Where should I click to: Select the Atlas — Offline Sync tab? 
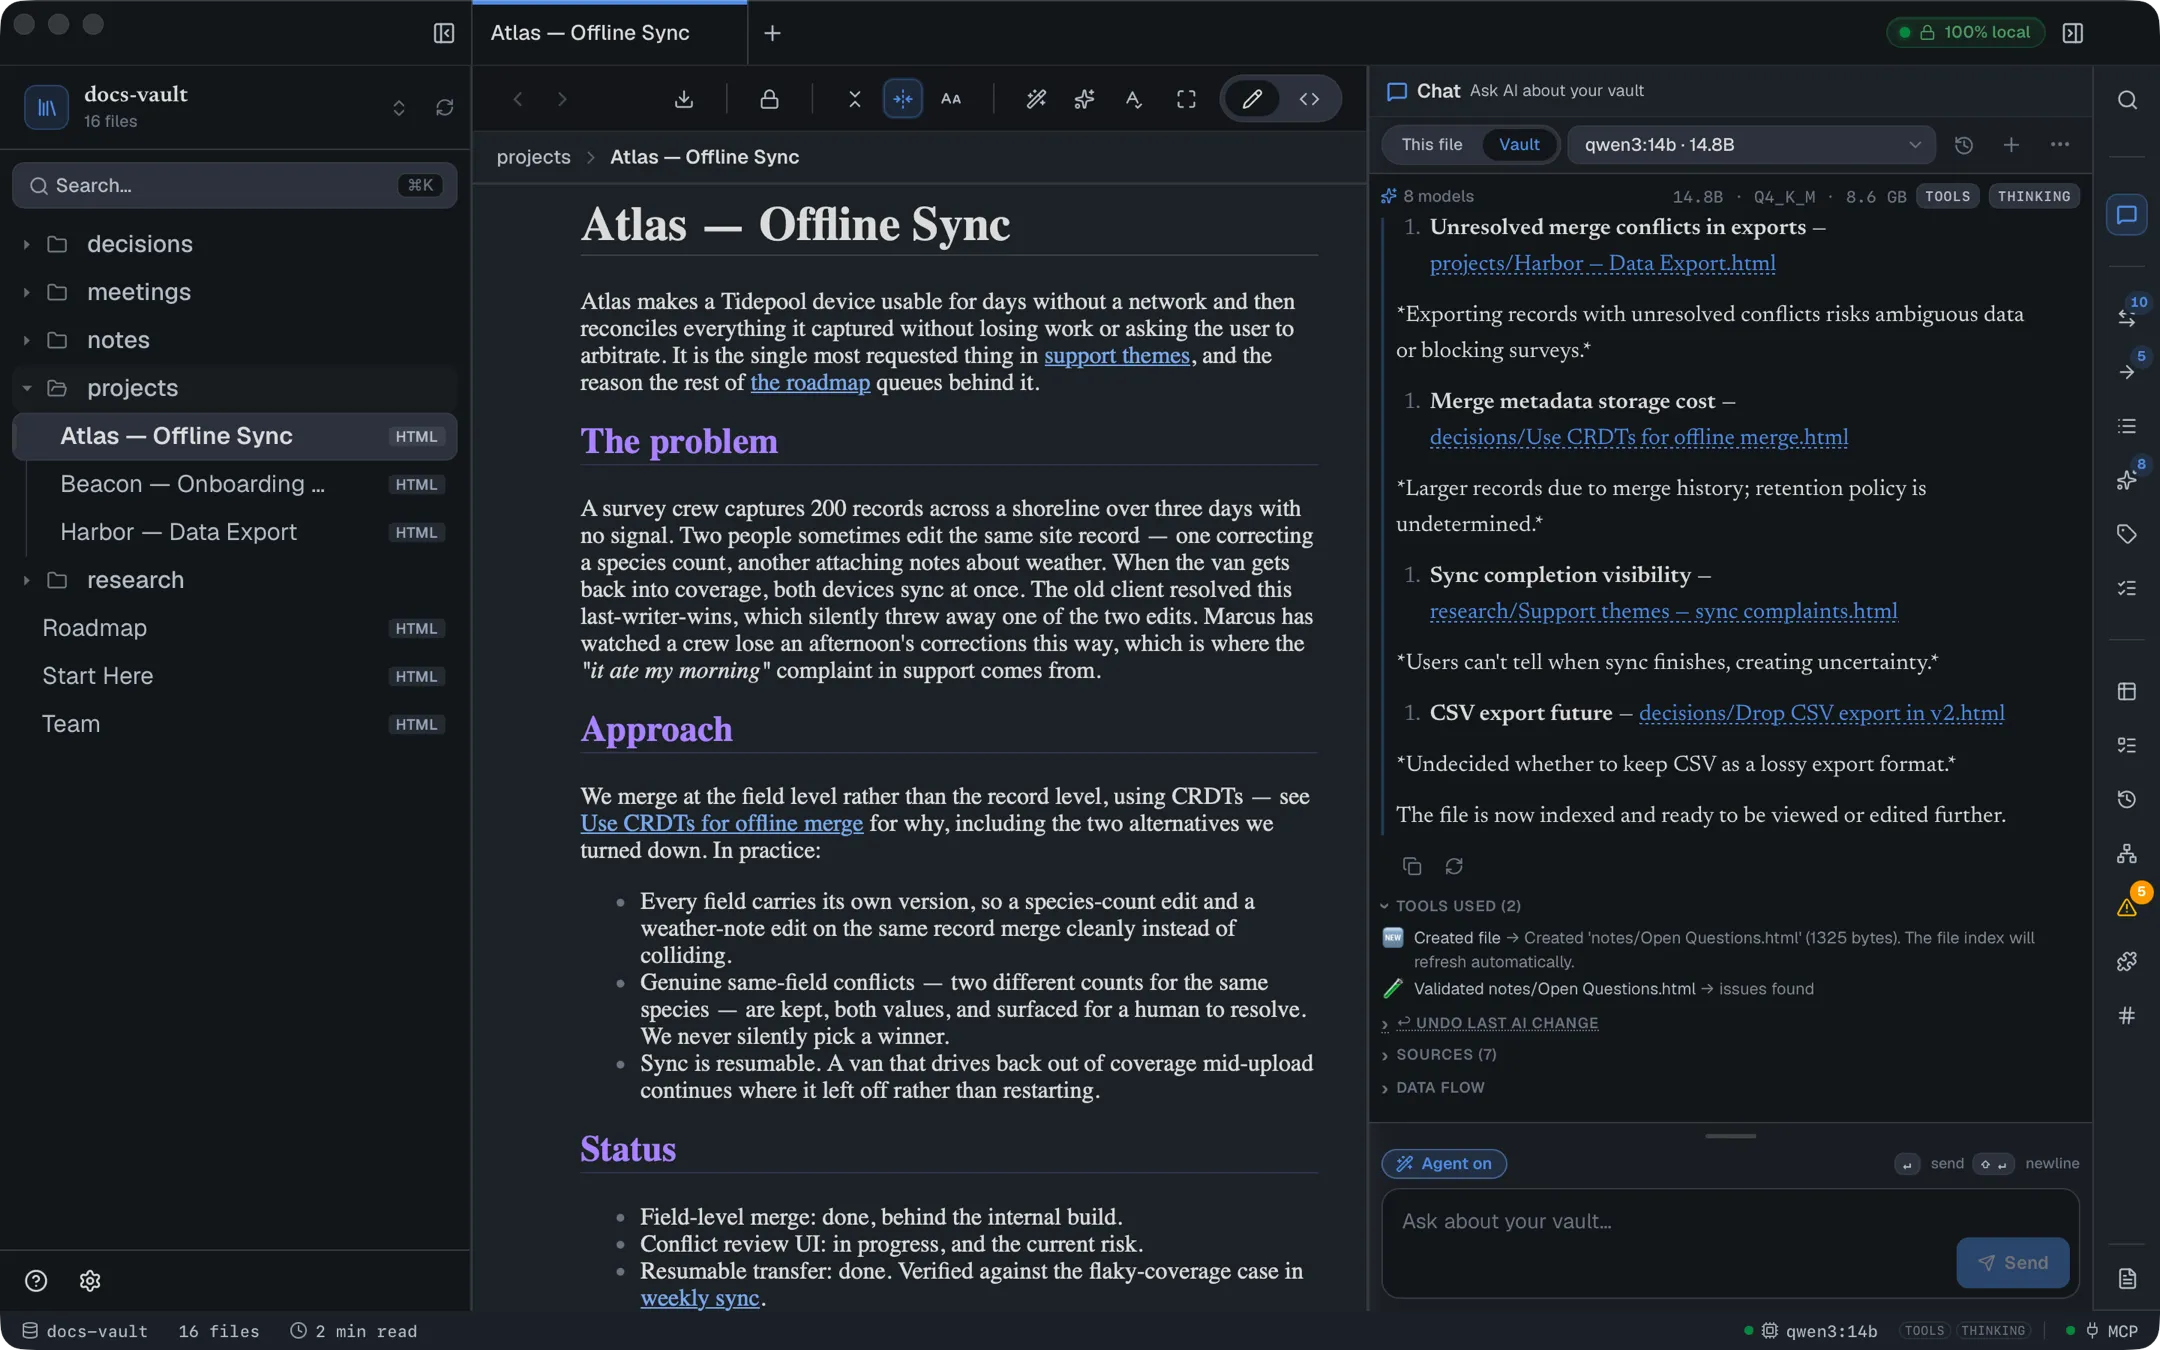609,33
